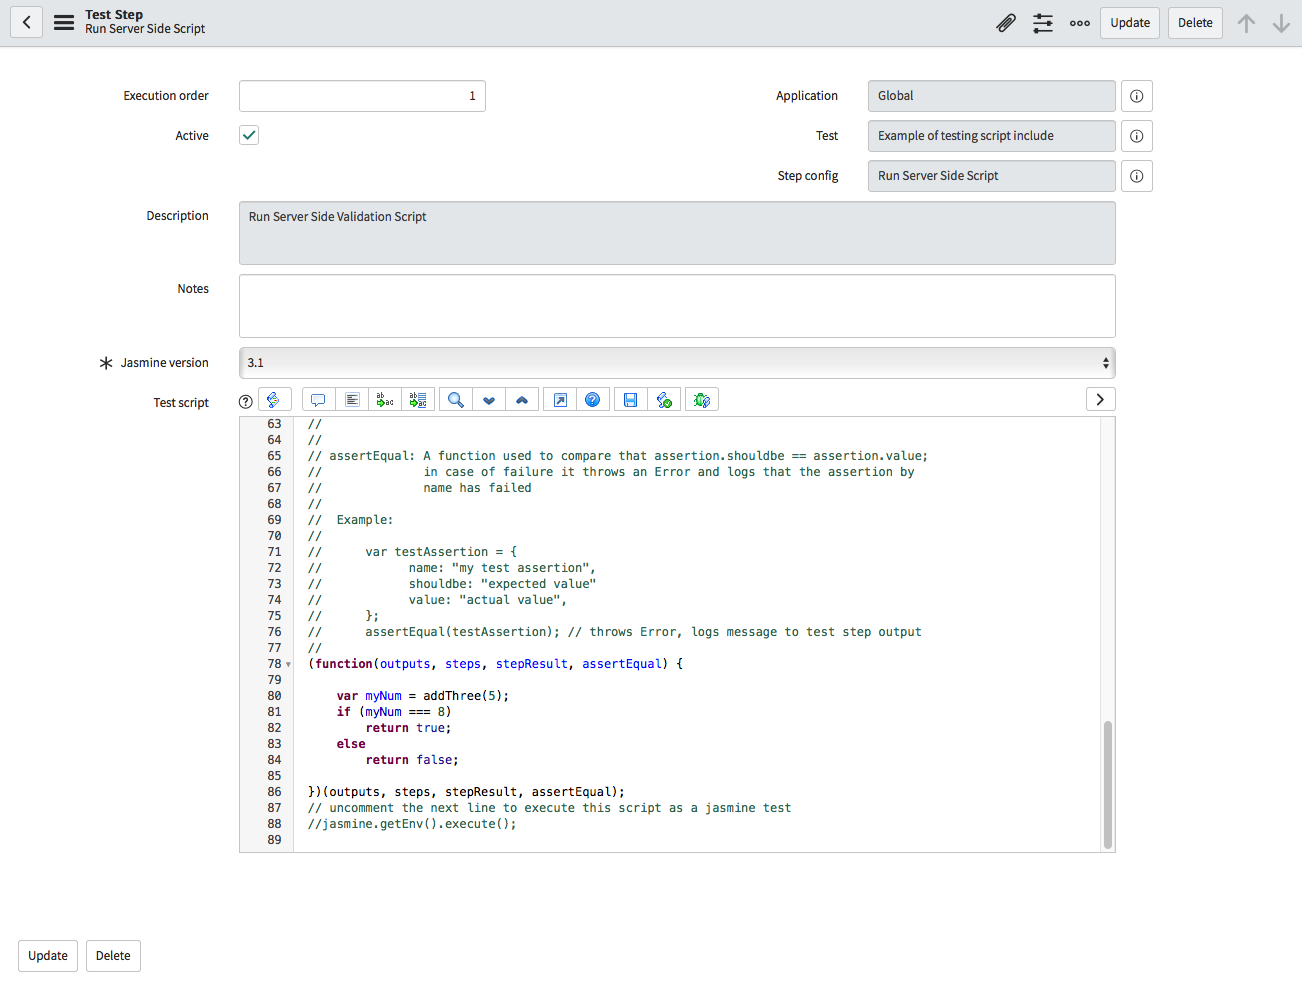The image size is (1302, 983).
Task: Show info for the Step config field
Action: 1137,176
